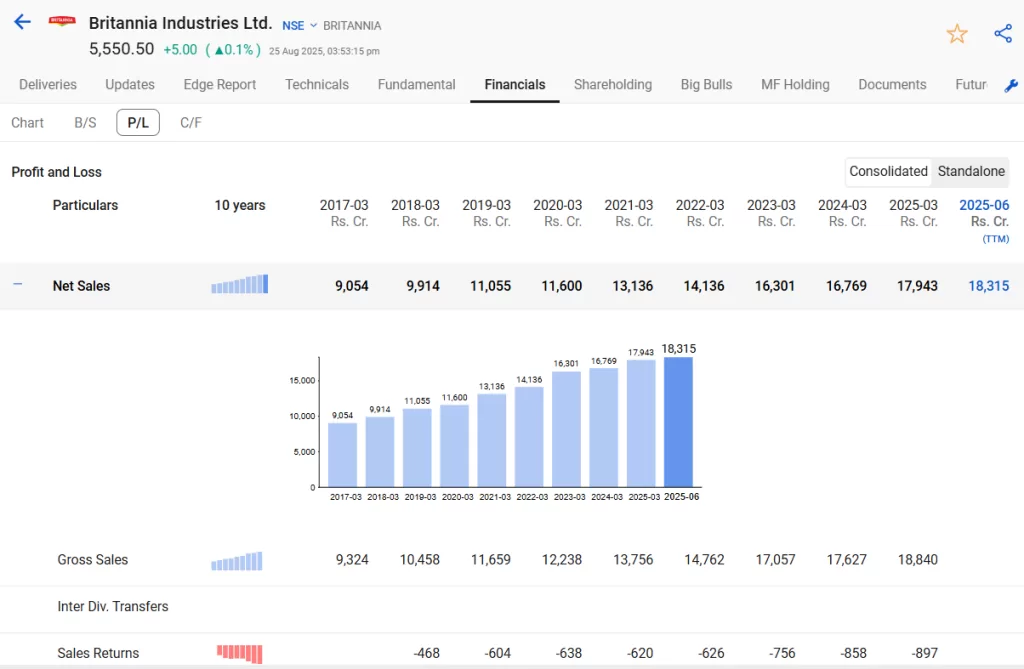Click Sales Returns value -468
The height and width of the screenshot is (669, 1024).
(x=426, y=653)
